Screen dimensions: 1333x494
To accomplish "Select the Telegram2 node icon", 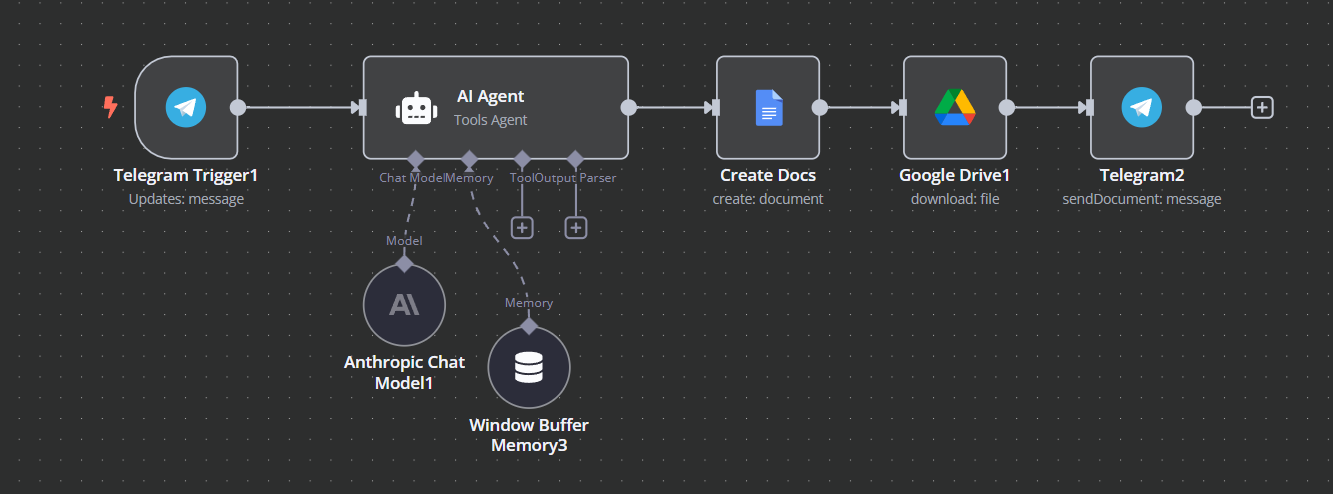I will [x=1142, y=107].
